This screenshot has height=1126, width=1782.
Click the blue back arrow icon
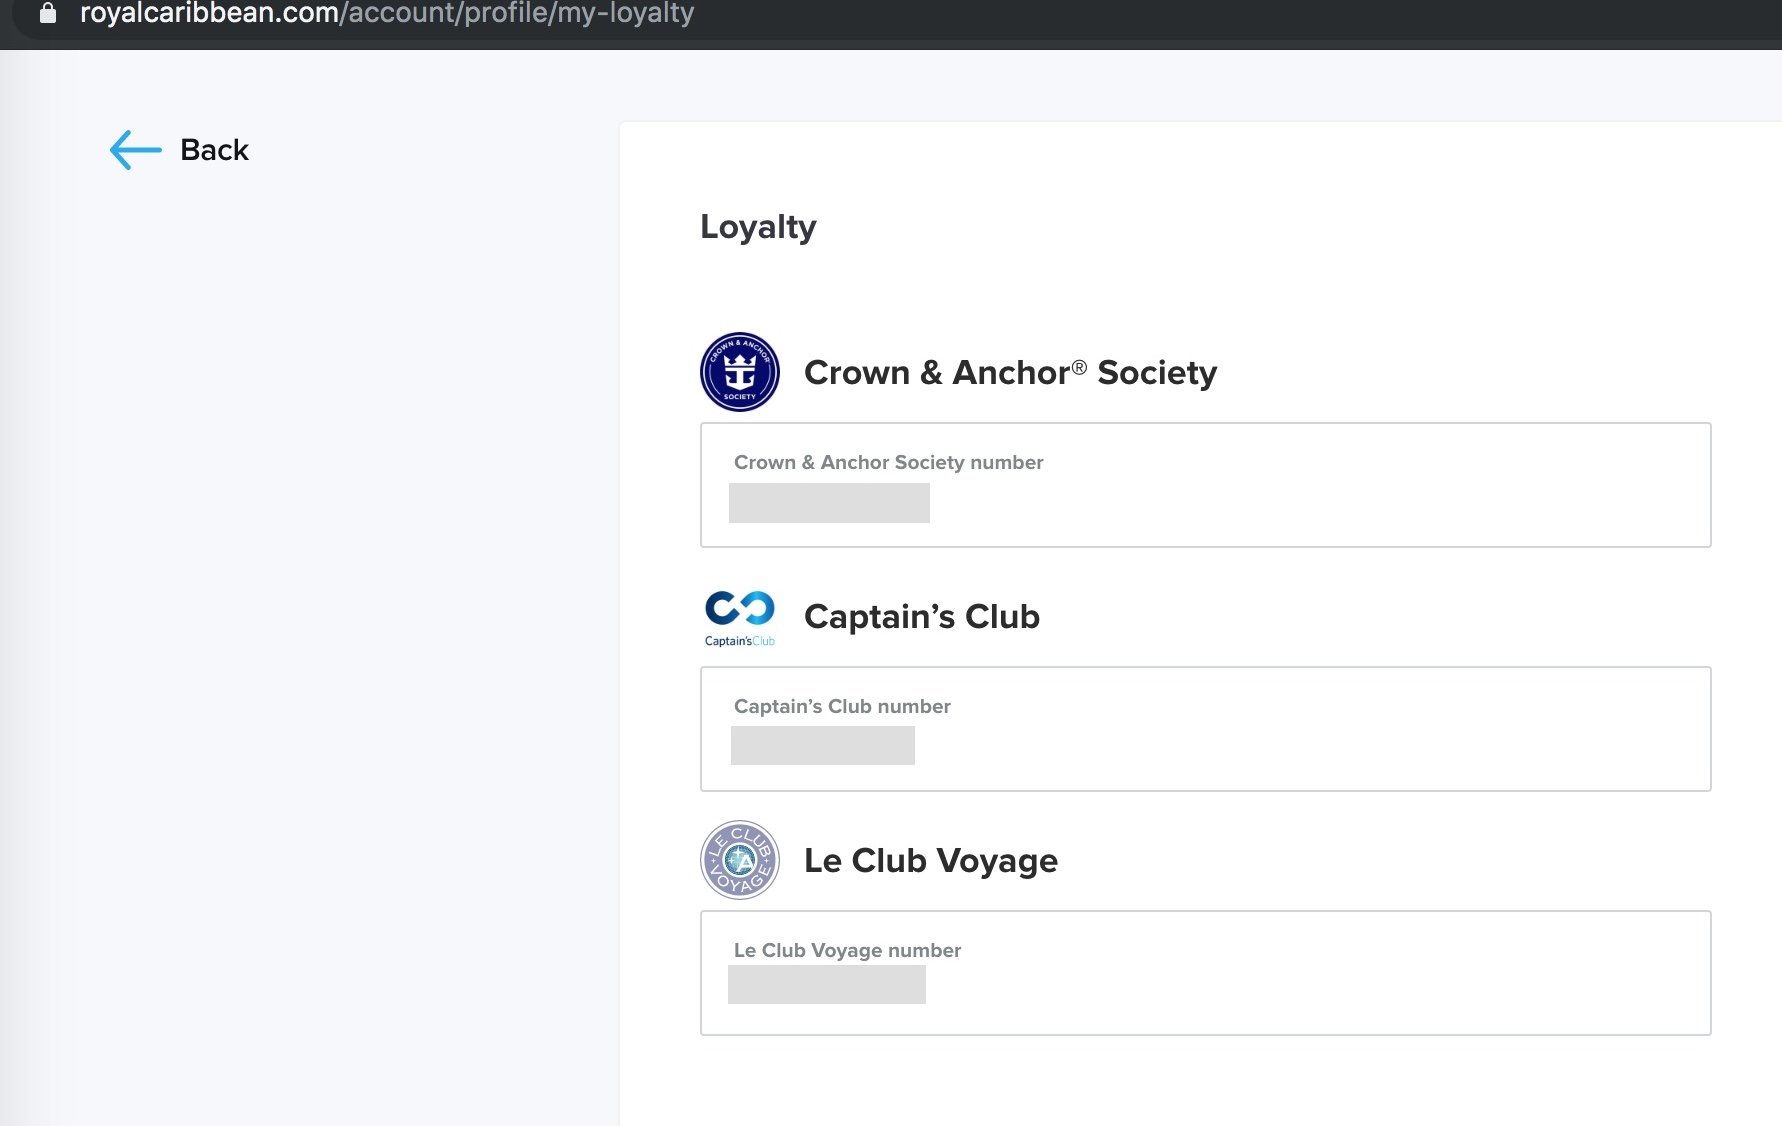tap(135, 150)
